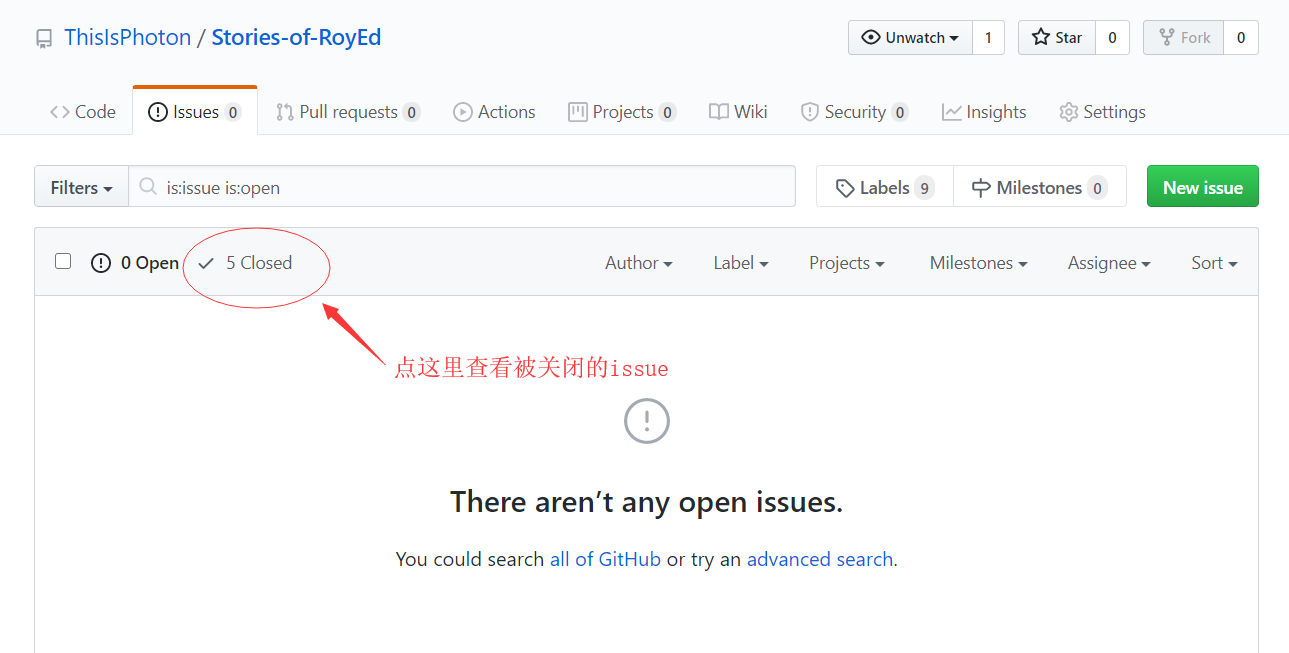The image size is (1289, 653).
Task: Click the star icon on Star button
Action: pos(1043,38)
